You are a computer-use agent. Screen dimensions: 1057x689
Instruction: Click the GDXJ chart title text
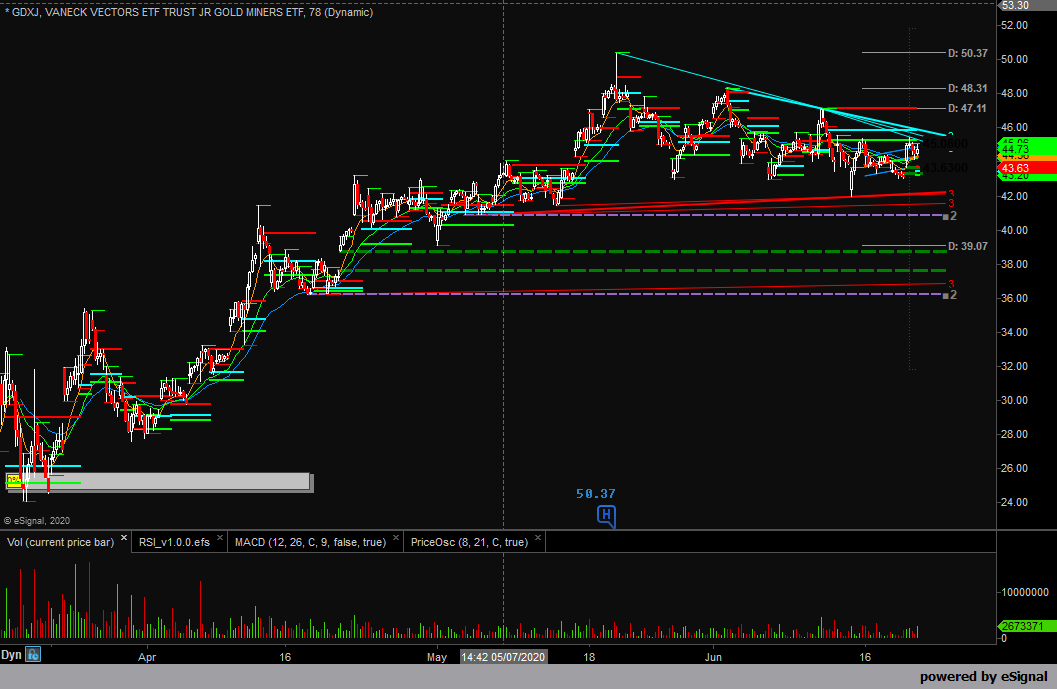(188, 12)
